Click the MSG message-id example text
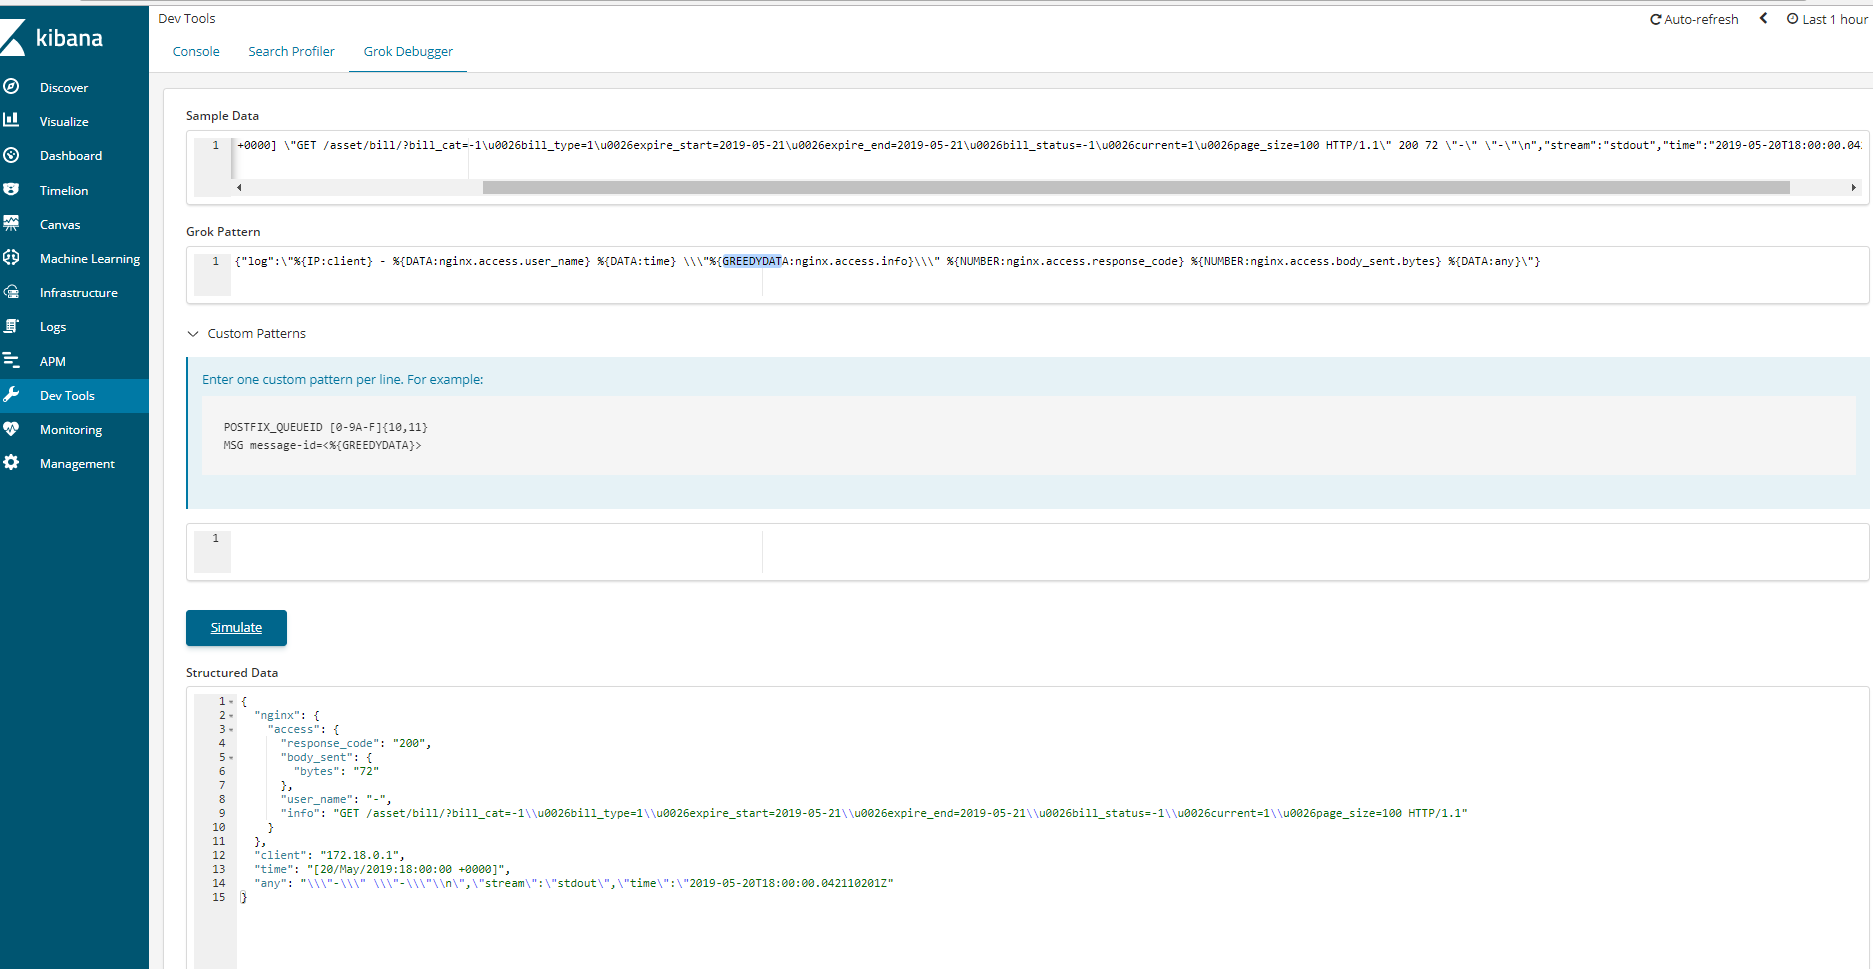This screenshot has width=1873, height=969. (x=322, y=445)
